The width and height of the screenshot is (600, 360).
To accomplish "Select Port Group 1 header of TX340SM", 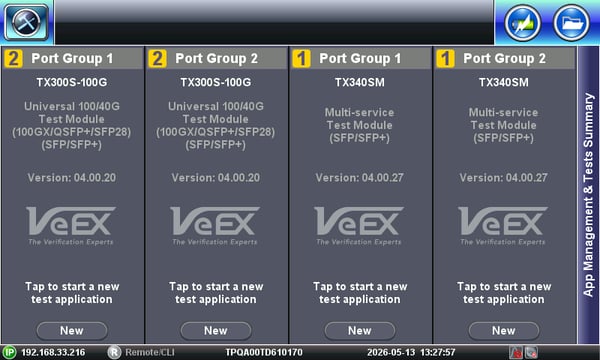I will (x=360, y=59).
